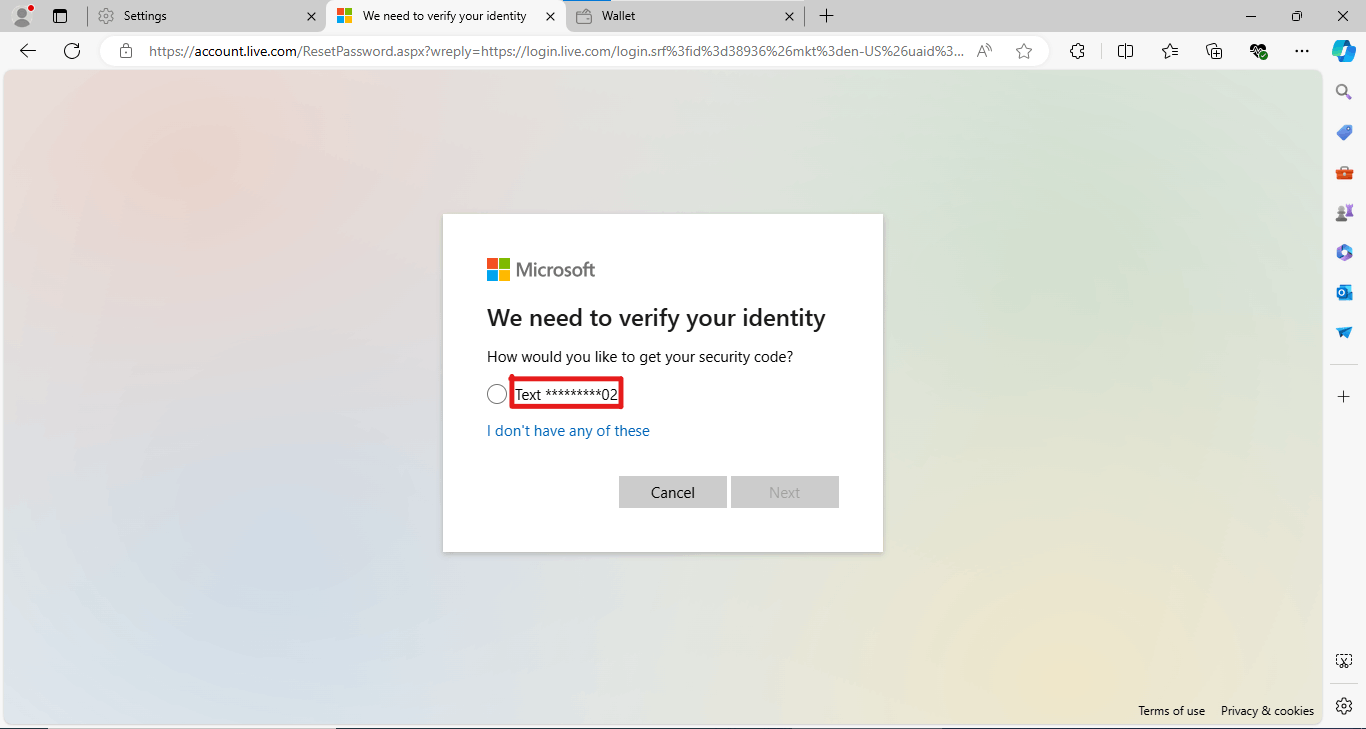This screenshot has width=1366, height=729.
Task: Open Browser essentials heart icon
Action: pyautogui.click(x=1258, y=51)
